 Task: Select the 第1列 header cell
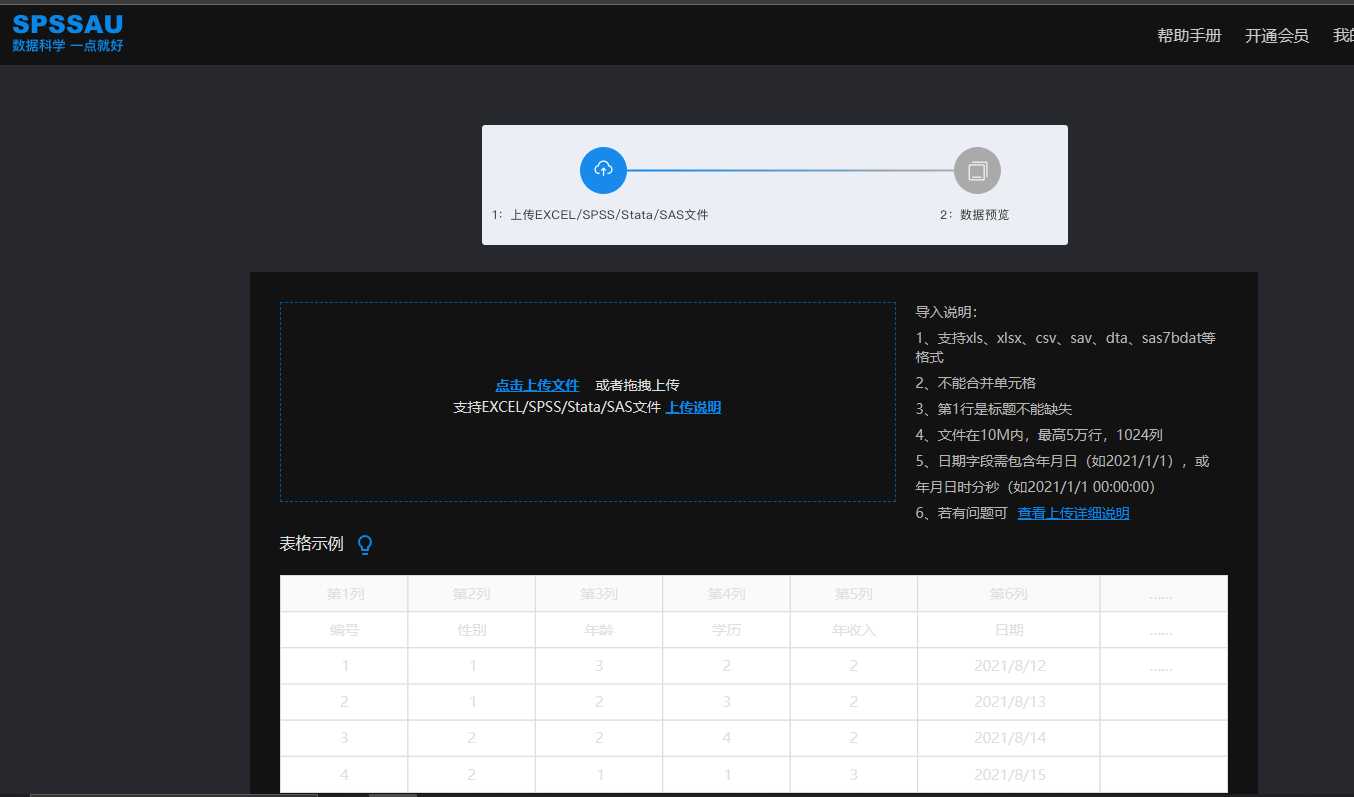[344, 593]
